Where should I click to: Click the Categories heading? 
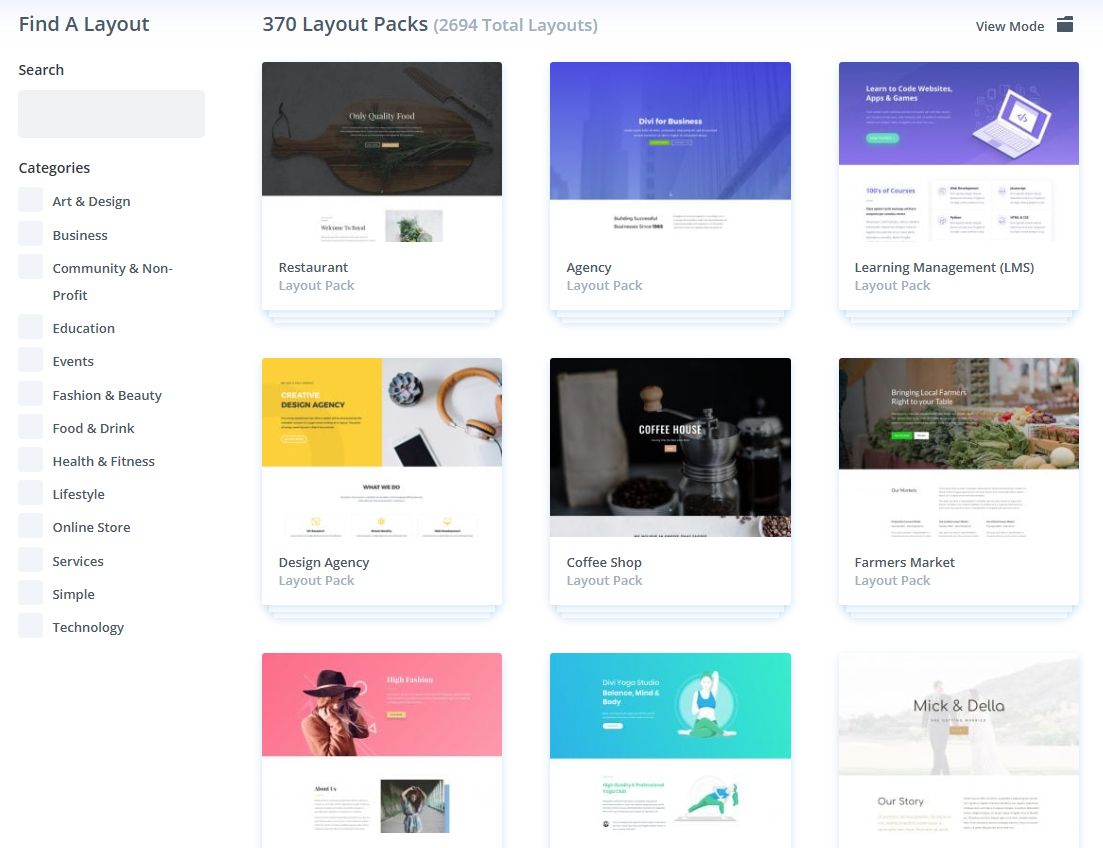click(54, 168)
